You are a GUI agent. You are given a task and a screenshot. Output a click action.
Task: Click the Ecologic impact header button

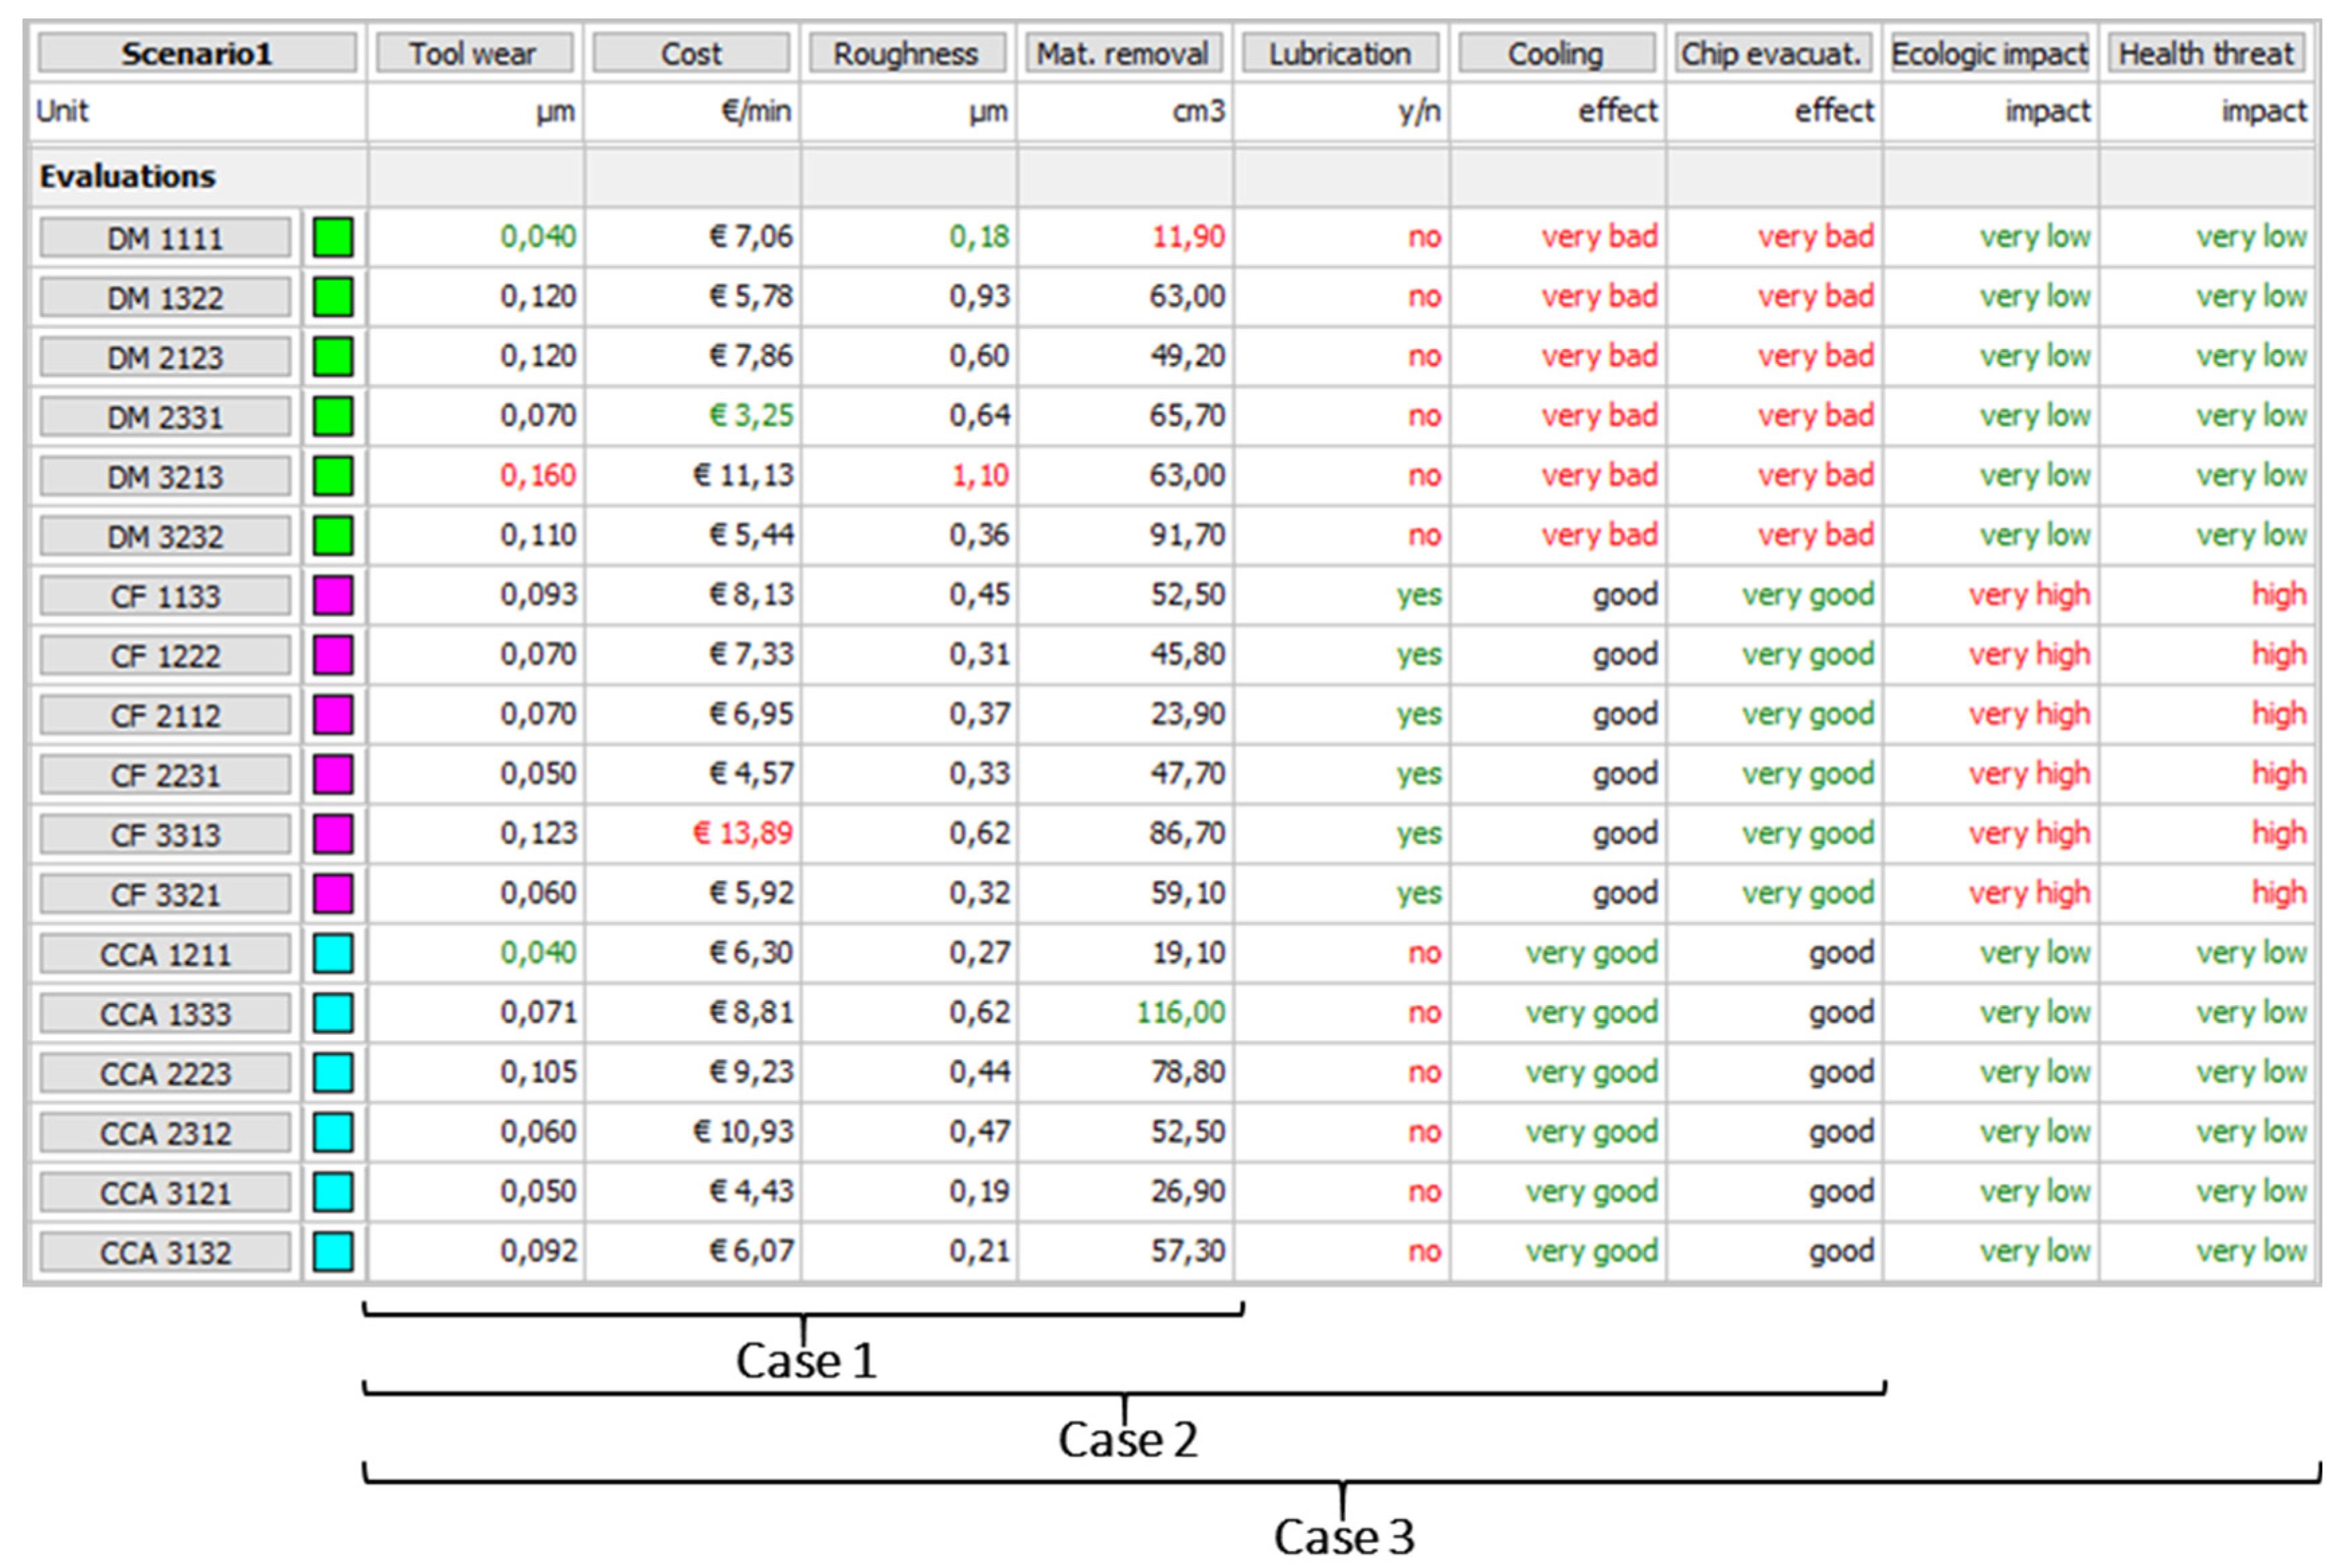coord(1990,53)
